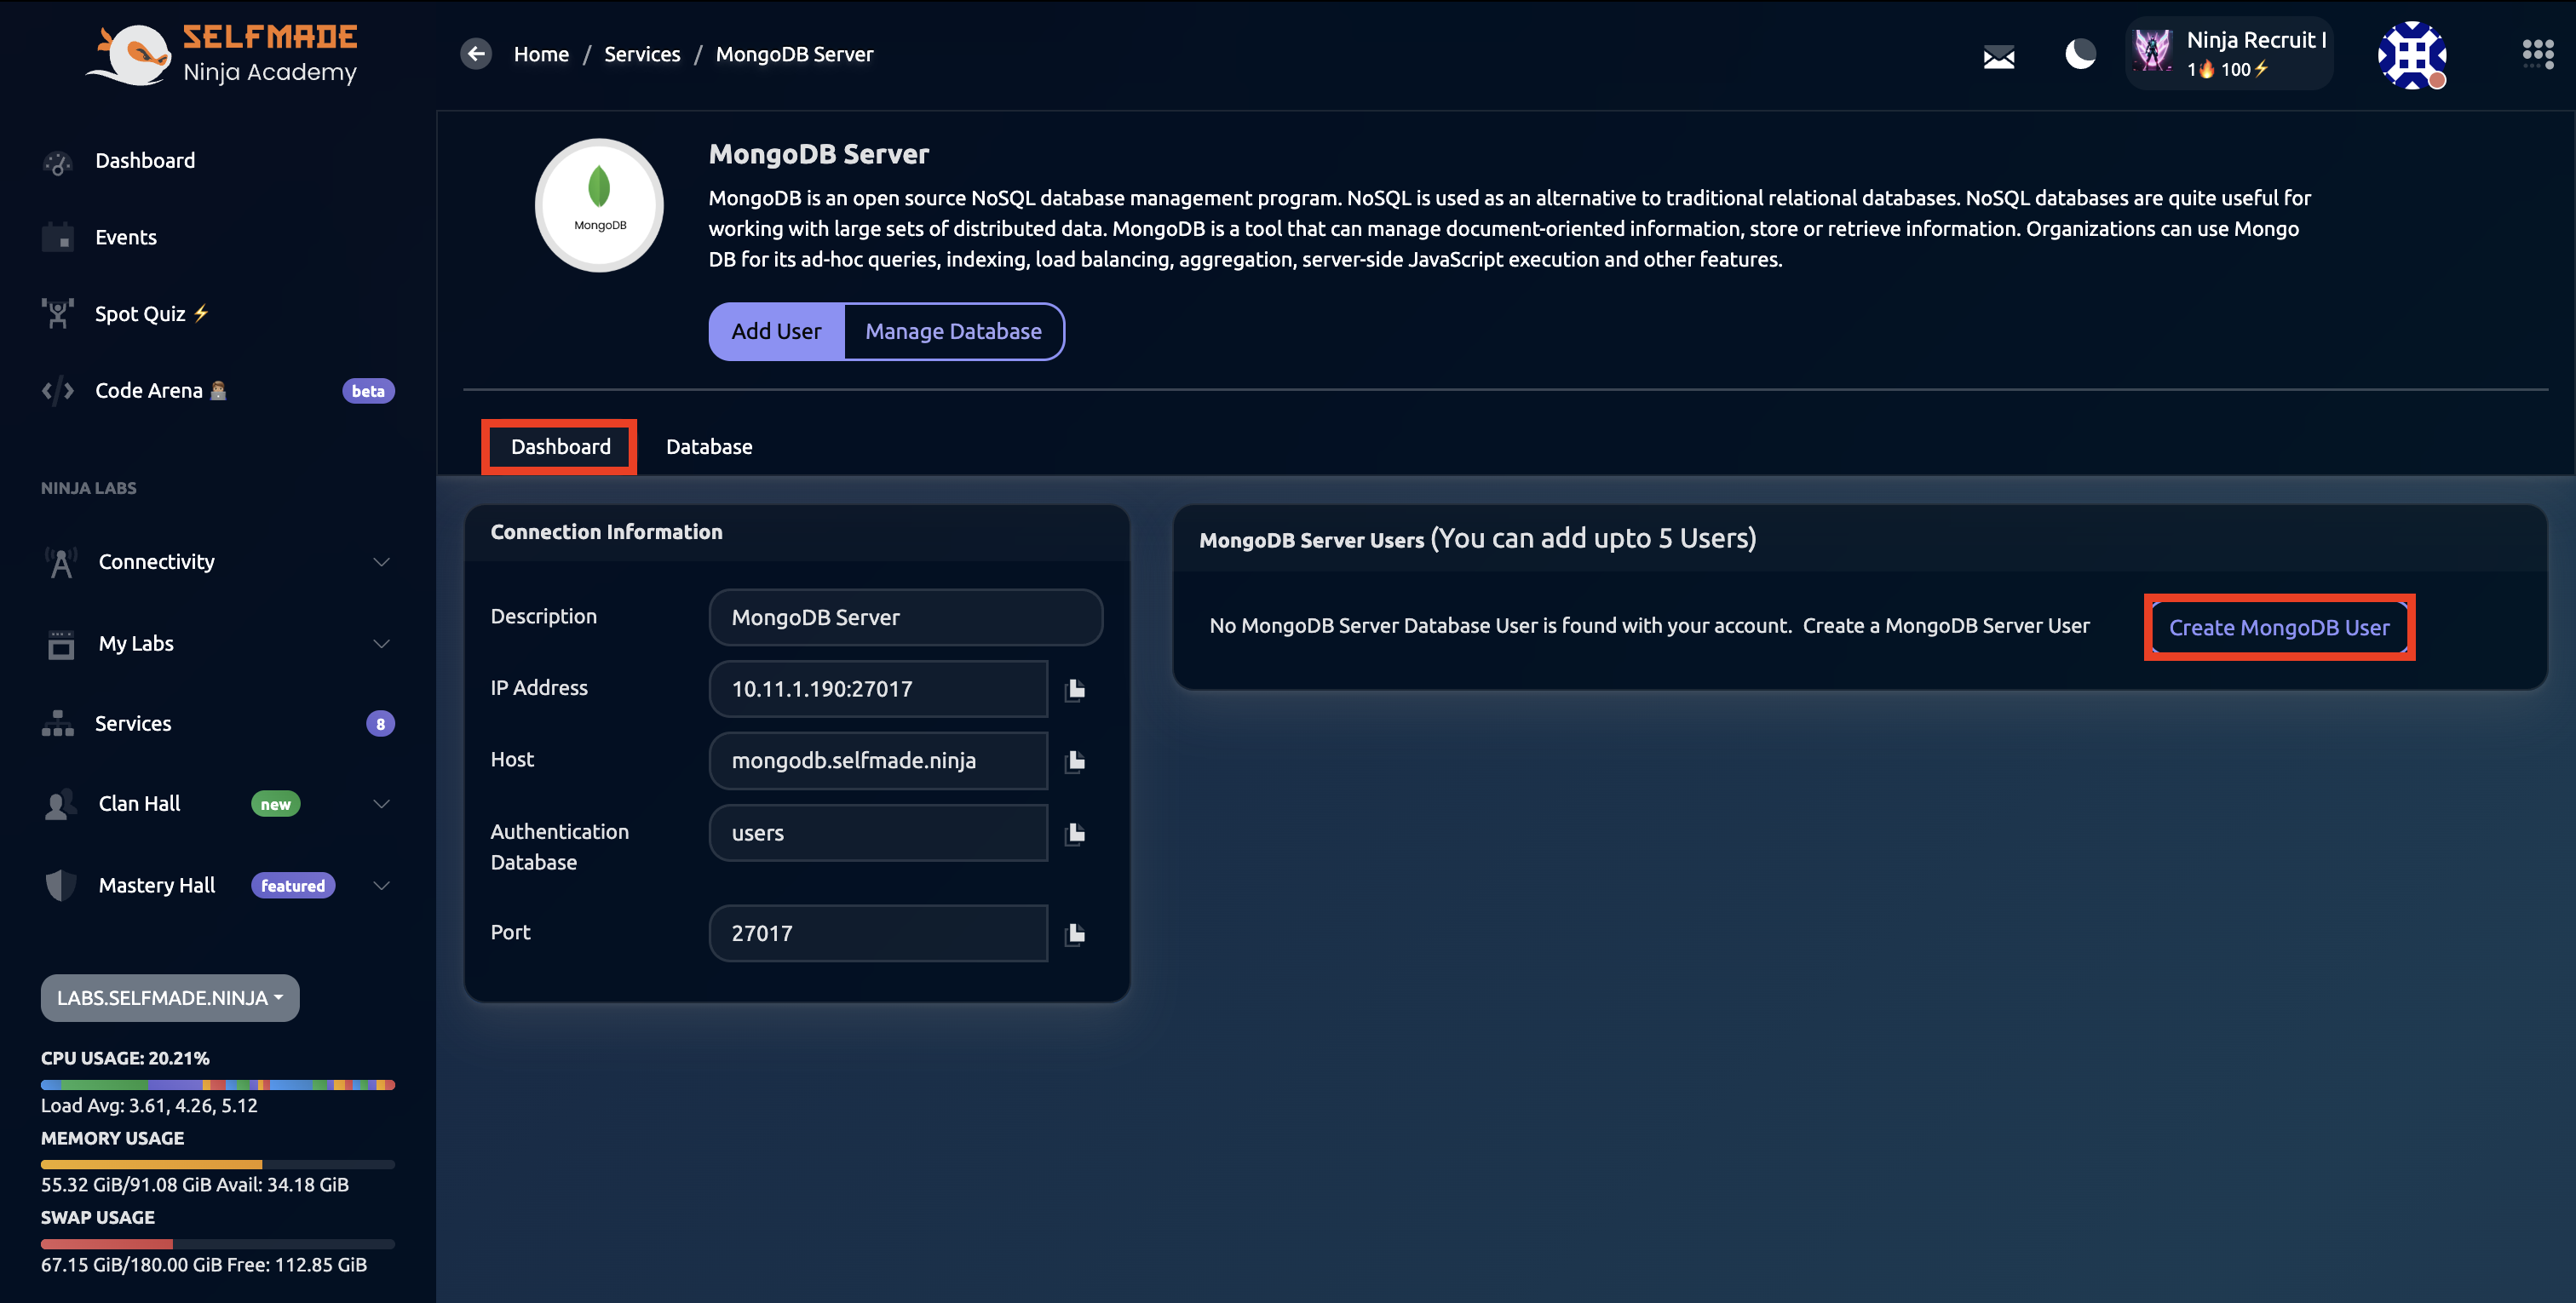The width and height of the screenshot is (2576, 1303).
Task: Click the Services count badge 8
Action: 380,724
